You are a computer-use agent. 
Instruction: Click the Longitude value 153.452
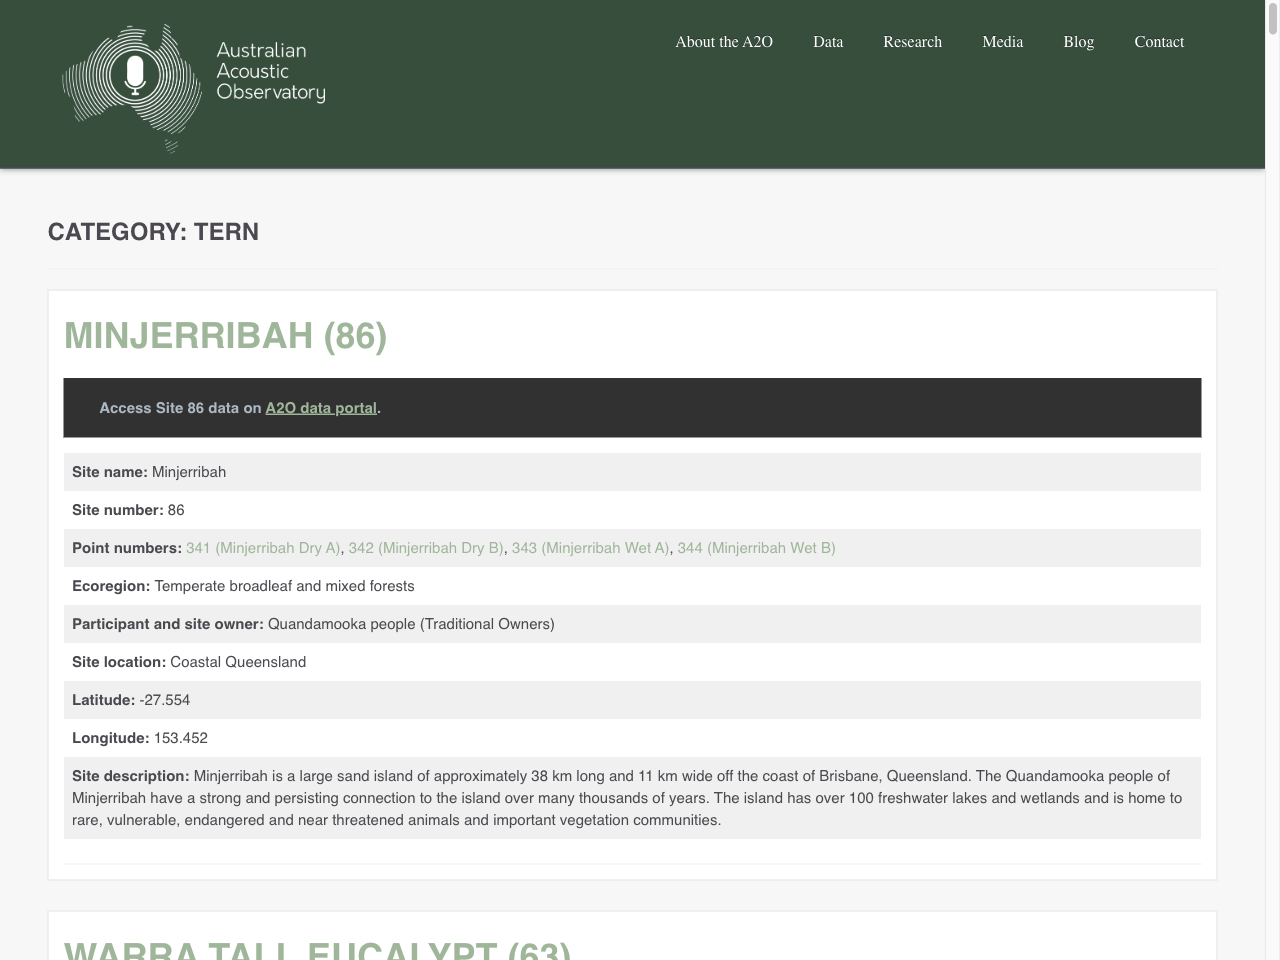(x=181, y=738)
